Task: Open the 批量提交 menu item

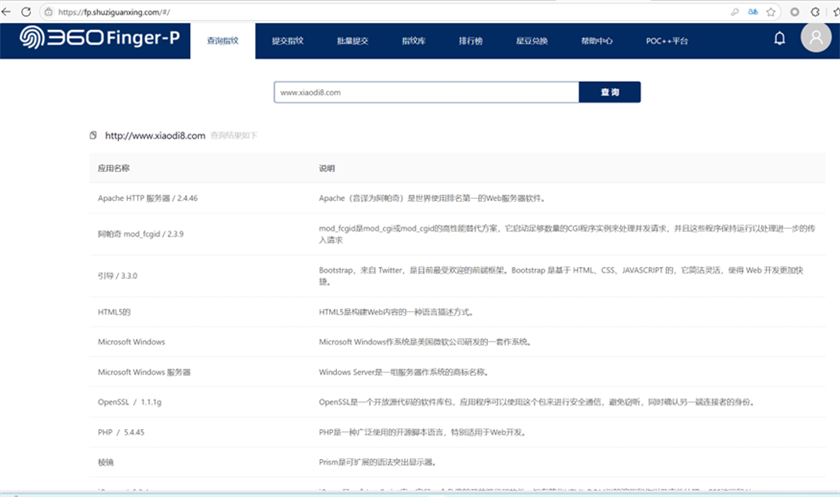Action: pyautogui.click(x=352, y=41)
